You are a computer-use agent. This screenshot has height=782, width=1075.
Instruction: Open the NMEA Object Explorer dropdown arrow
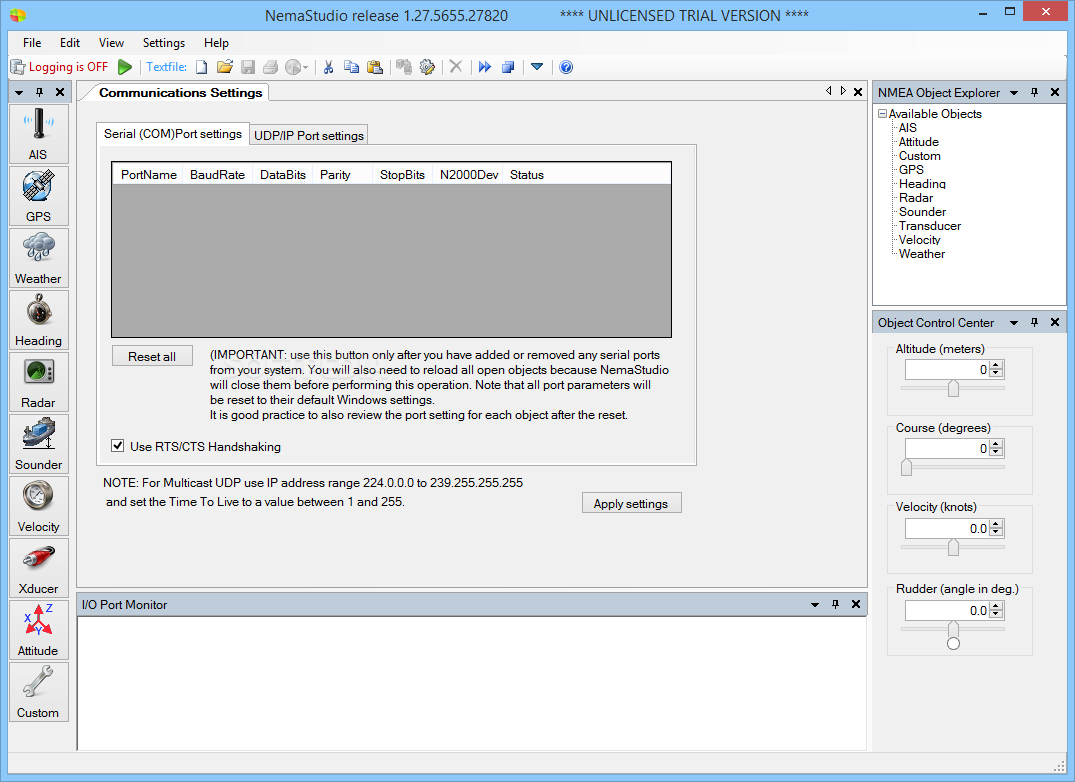pos(1014,93)
